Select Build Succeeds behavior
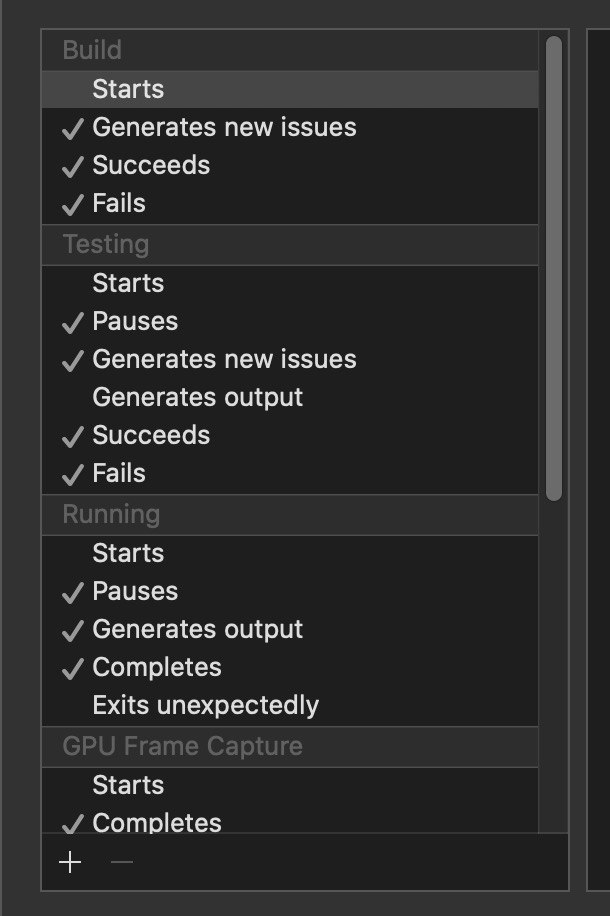 pyautogui.click(x=151, y=165)
